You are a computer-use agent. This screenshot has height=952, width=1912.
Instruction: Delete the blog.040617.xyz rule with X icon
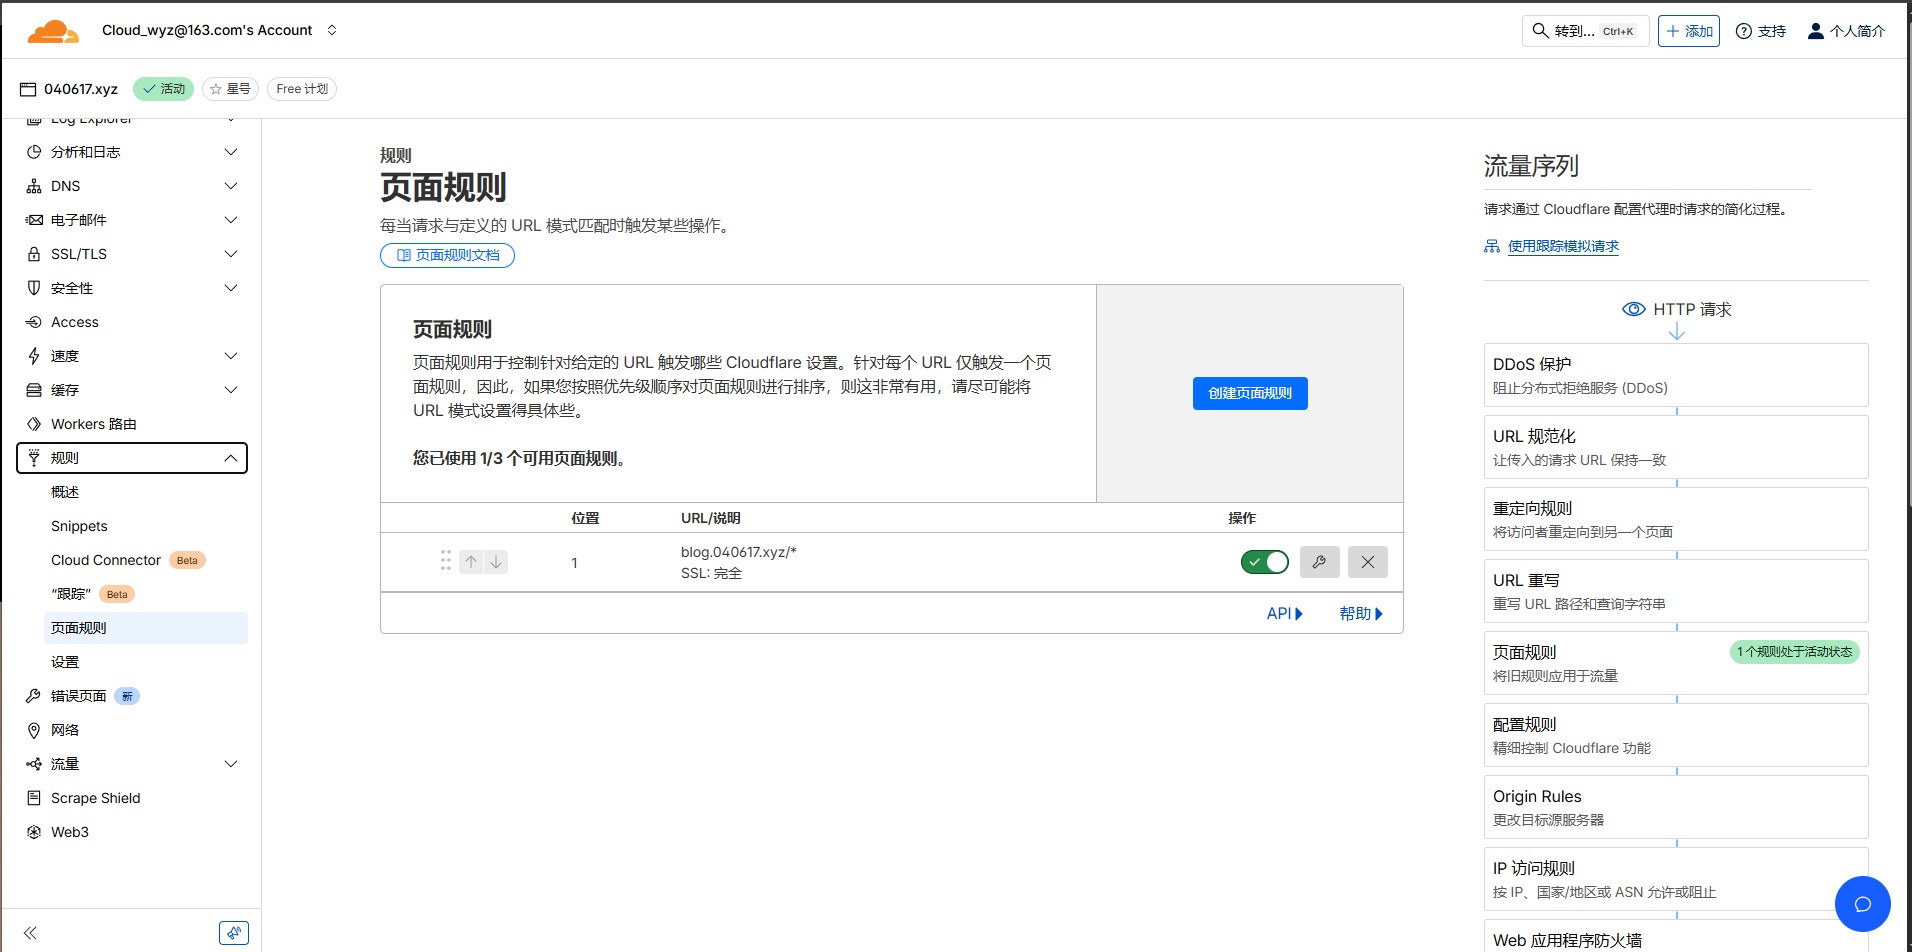[x=1367, y=561]
